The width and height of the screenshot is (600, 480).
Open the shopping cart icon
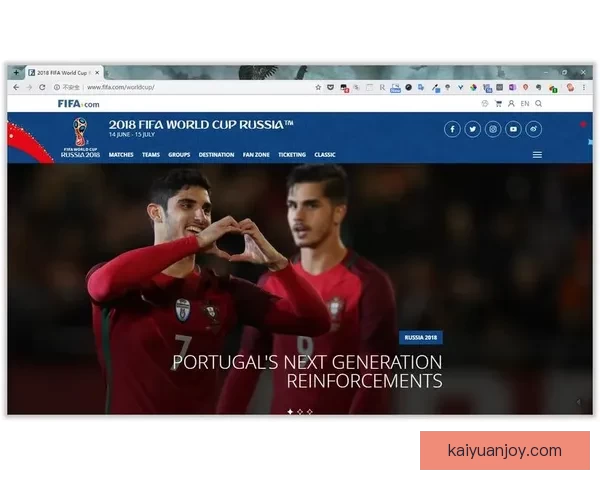(x=498, y=103)
